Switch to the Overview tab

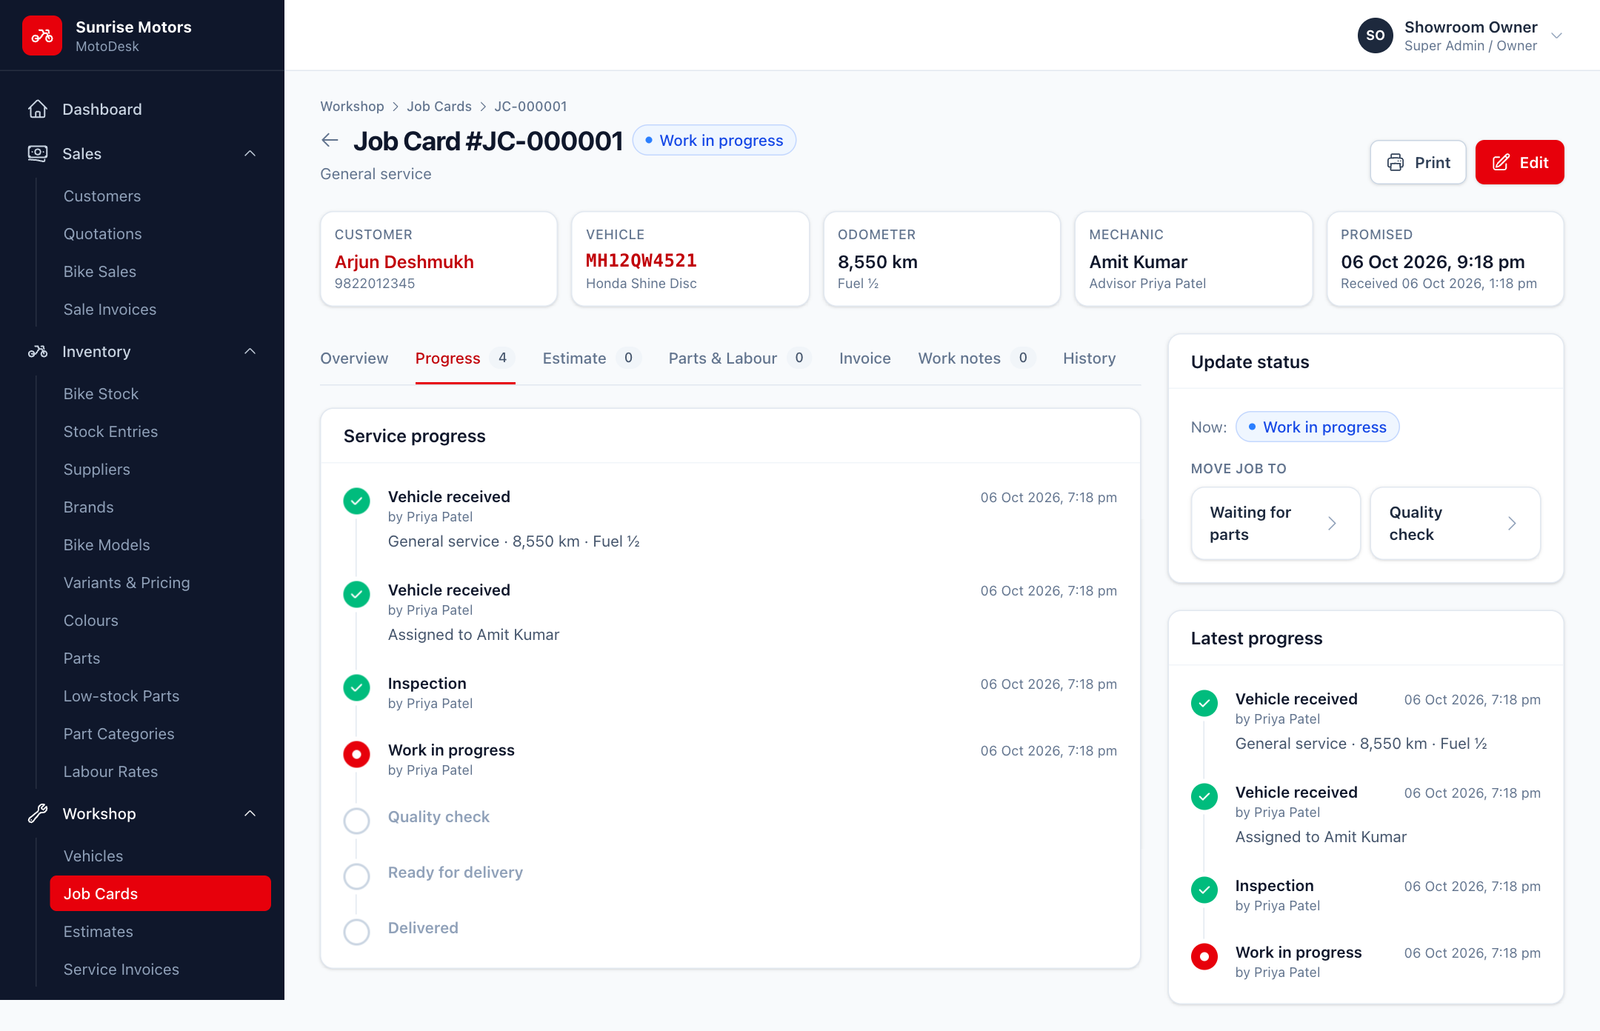(354, 358)
